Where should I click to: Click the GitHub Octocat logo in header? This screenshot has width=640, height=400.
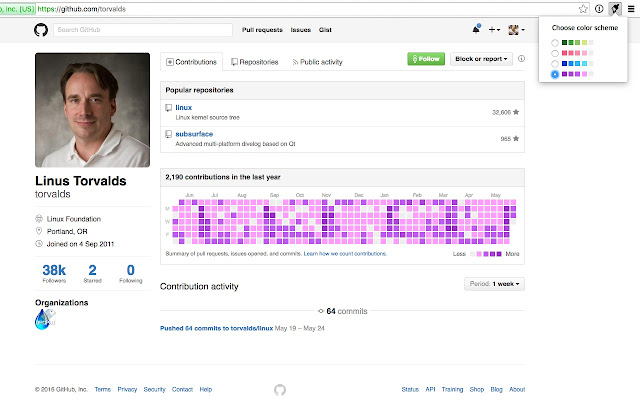(x=41, y=30)
